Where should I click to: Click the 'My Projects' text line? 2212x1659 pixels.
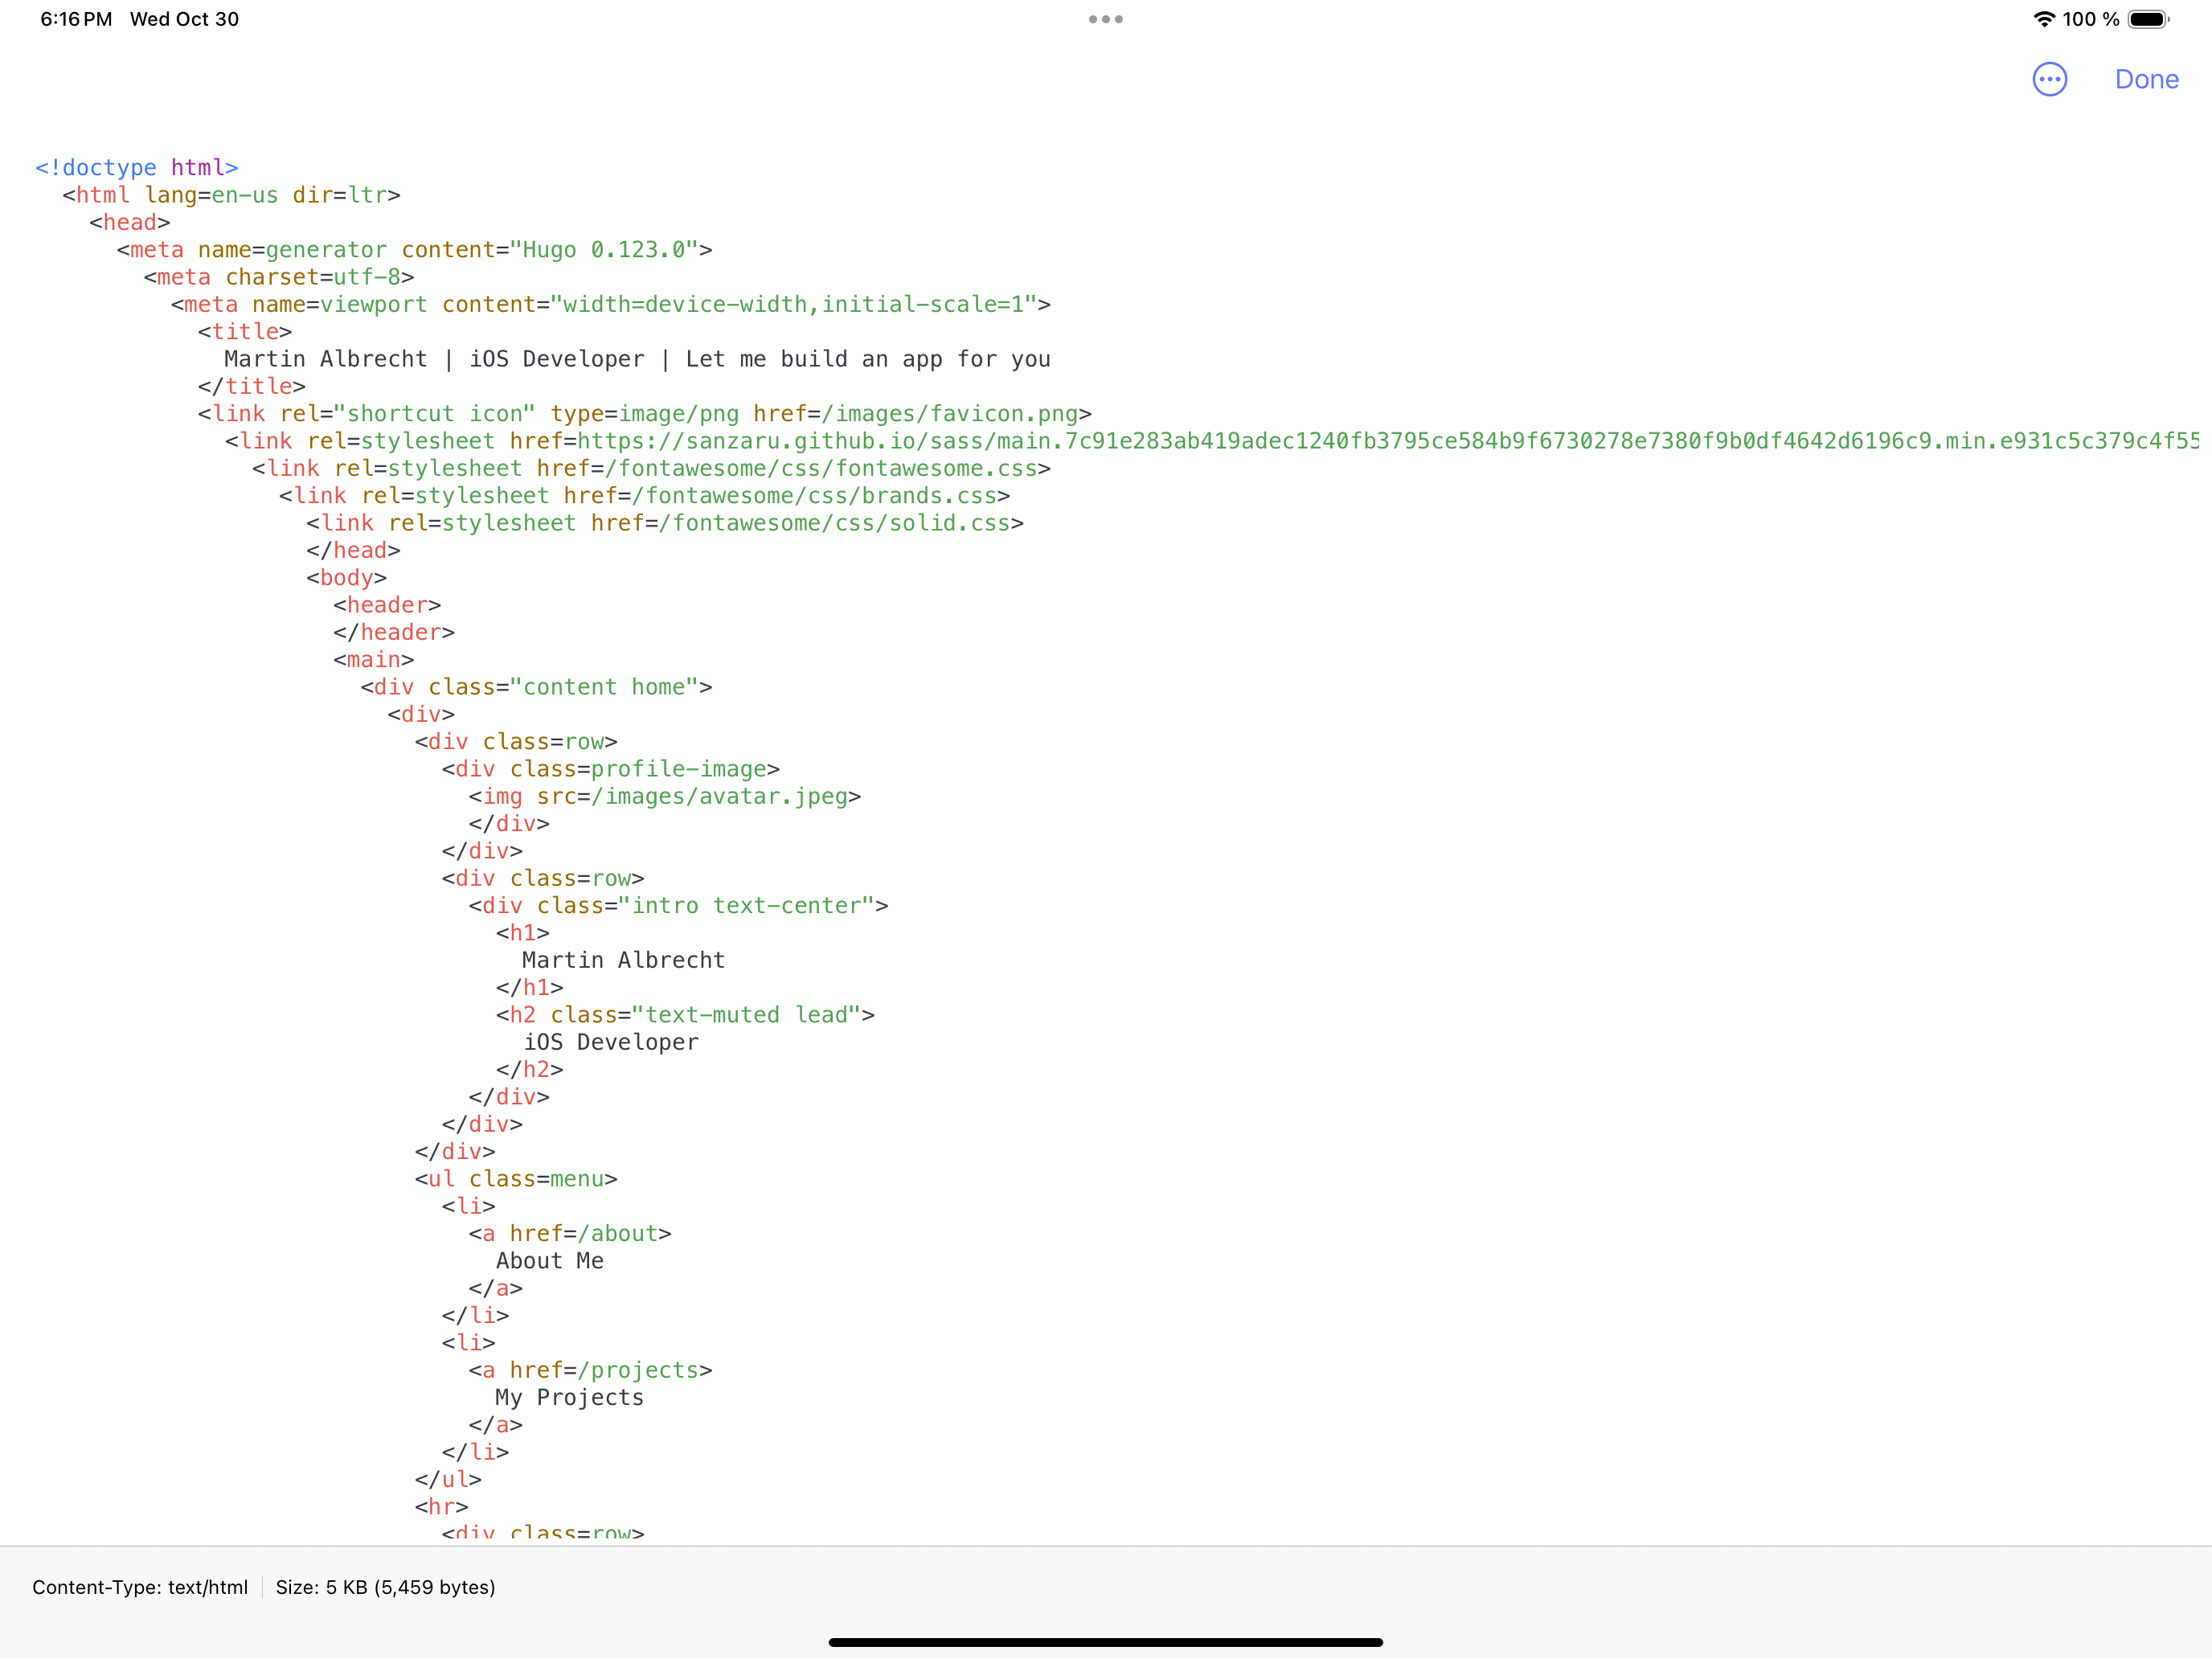[x=570, y=1397]
